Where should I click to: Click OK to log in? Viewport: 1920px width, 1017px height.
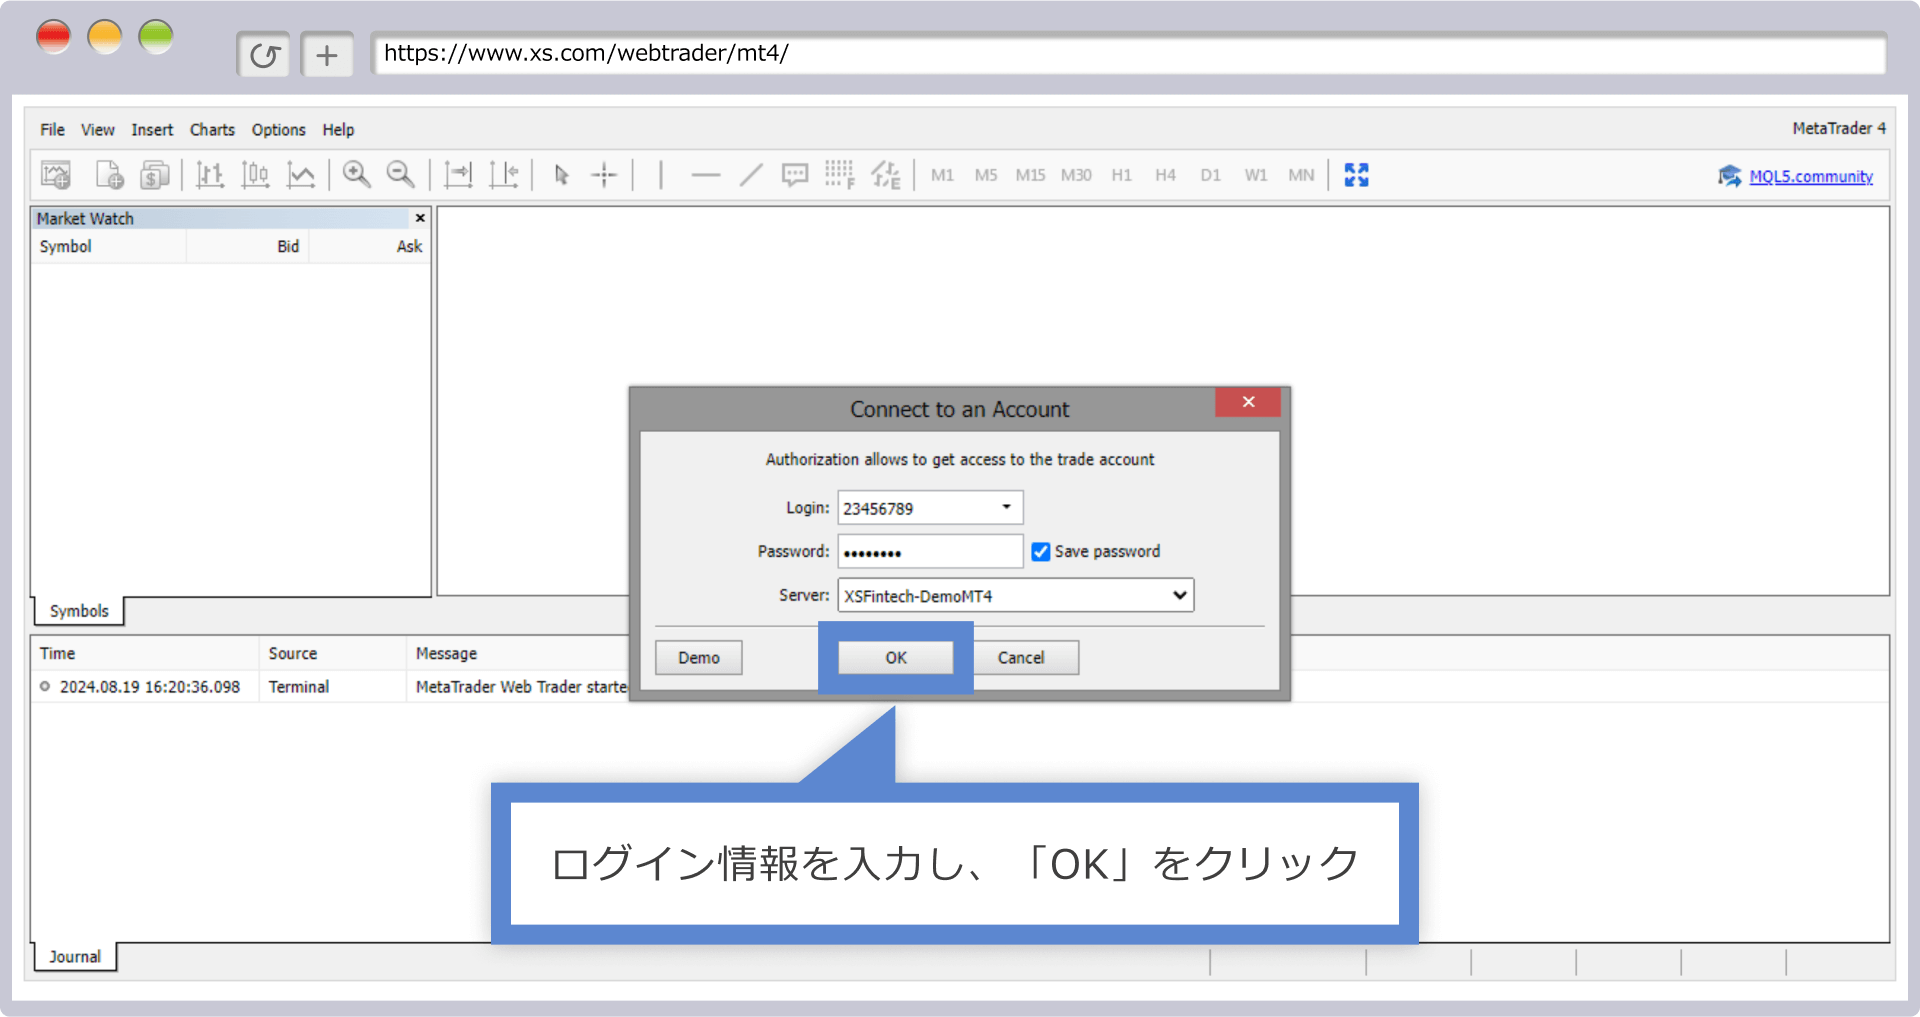895,657
